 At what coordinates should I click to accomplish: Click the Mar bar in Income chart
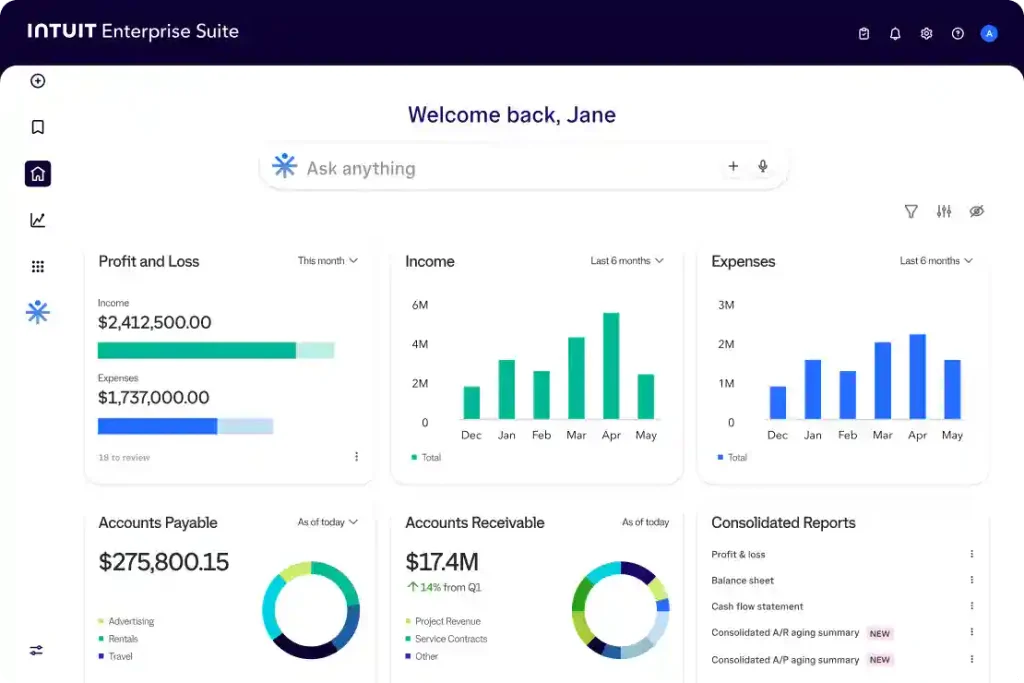pyautogui.click(x=577, y=378)
